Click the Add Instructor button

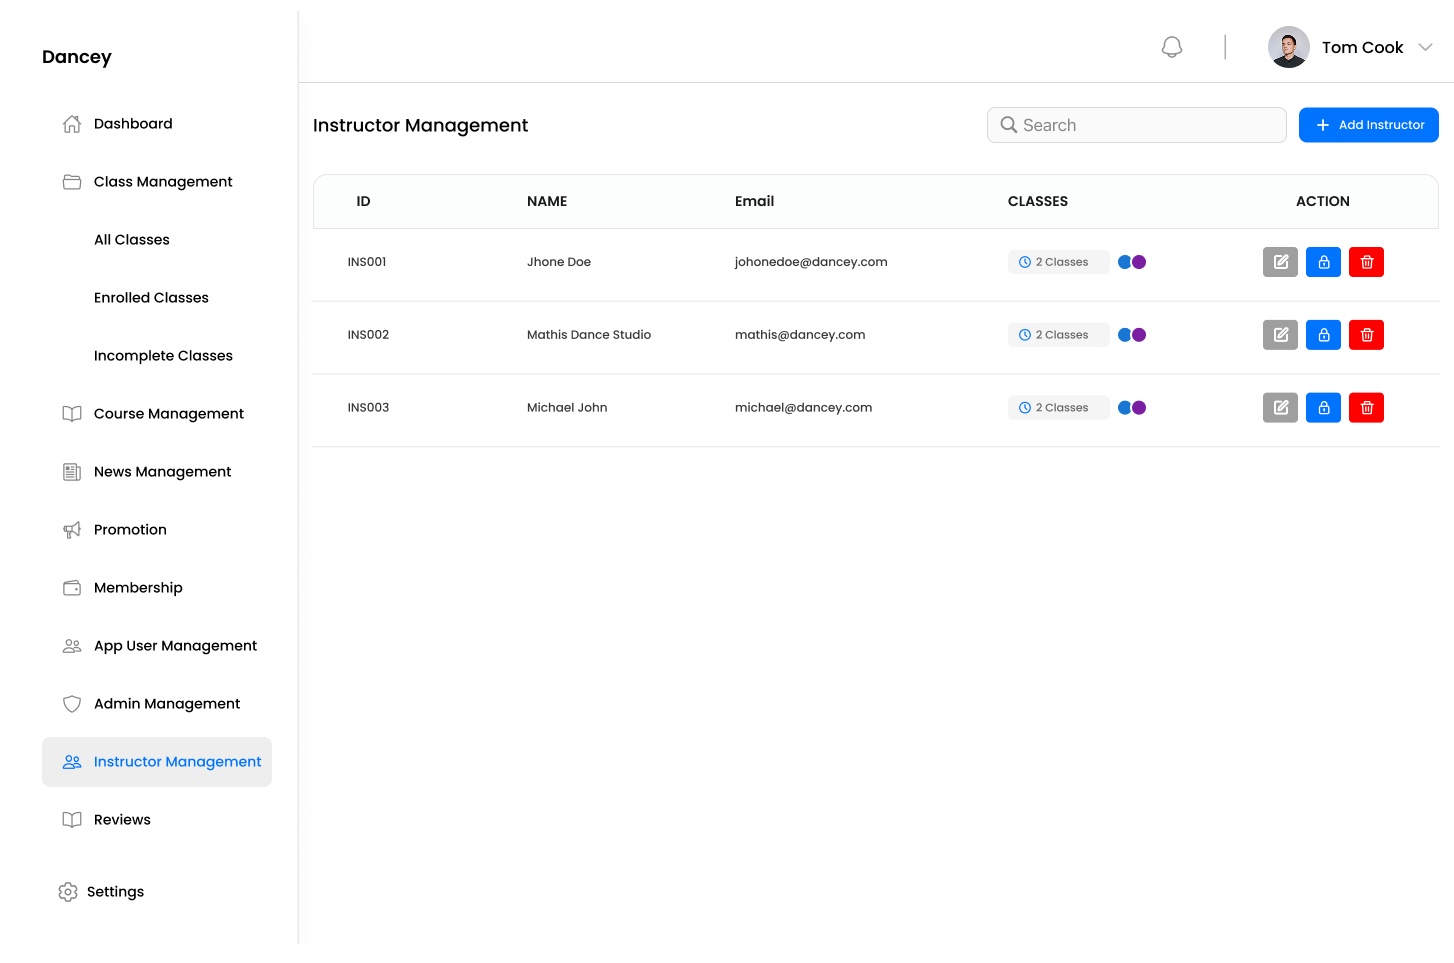tap(1368, 124)
